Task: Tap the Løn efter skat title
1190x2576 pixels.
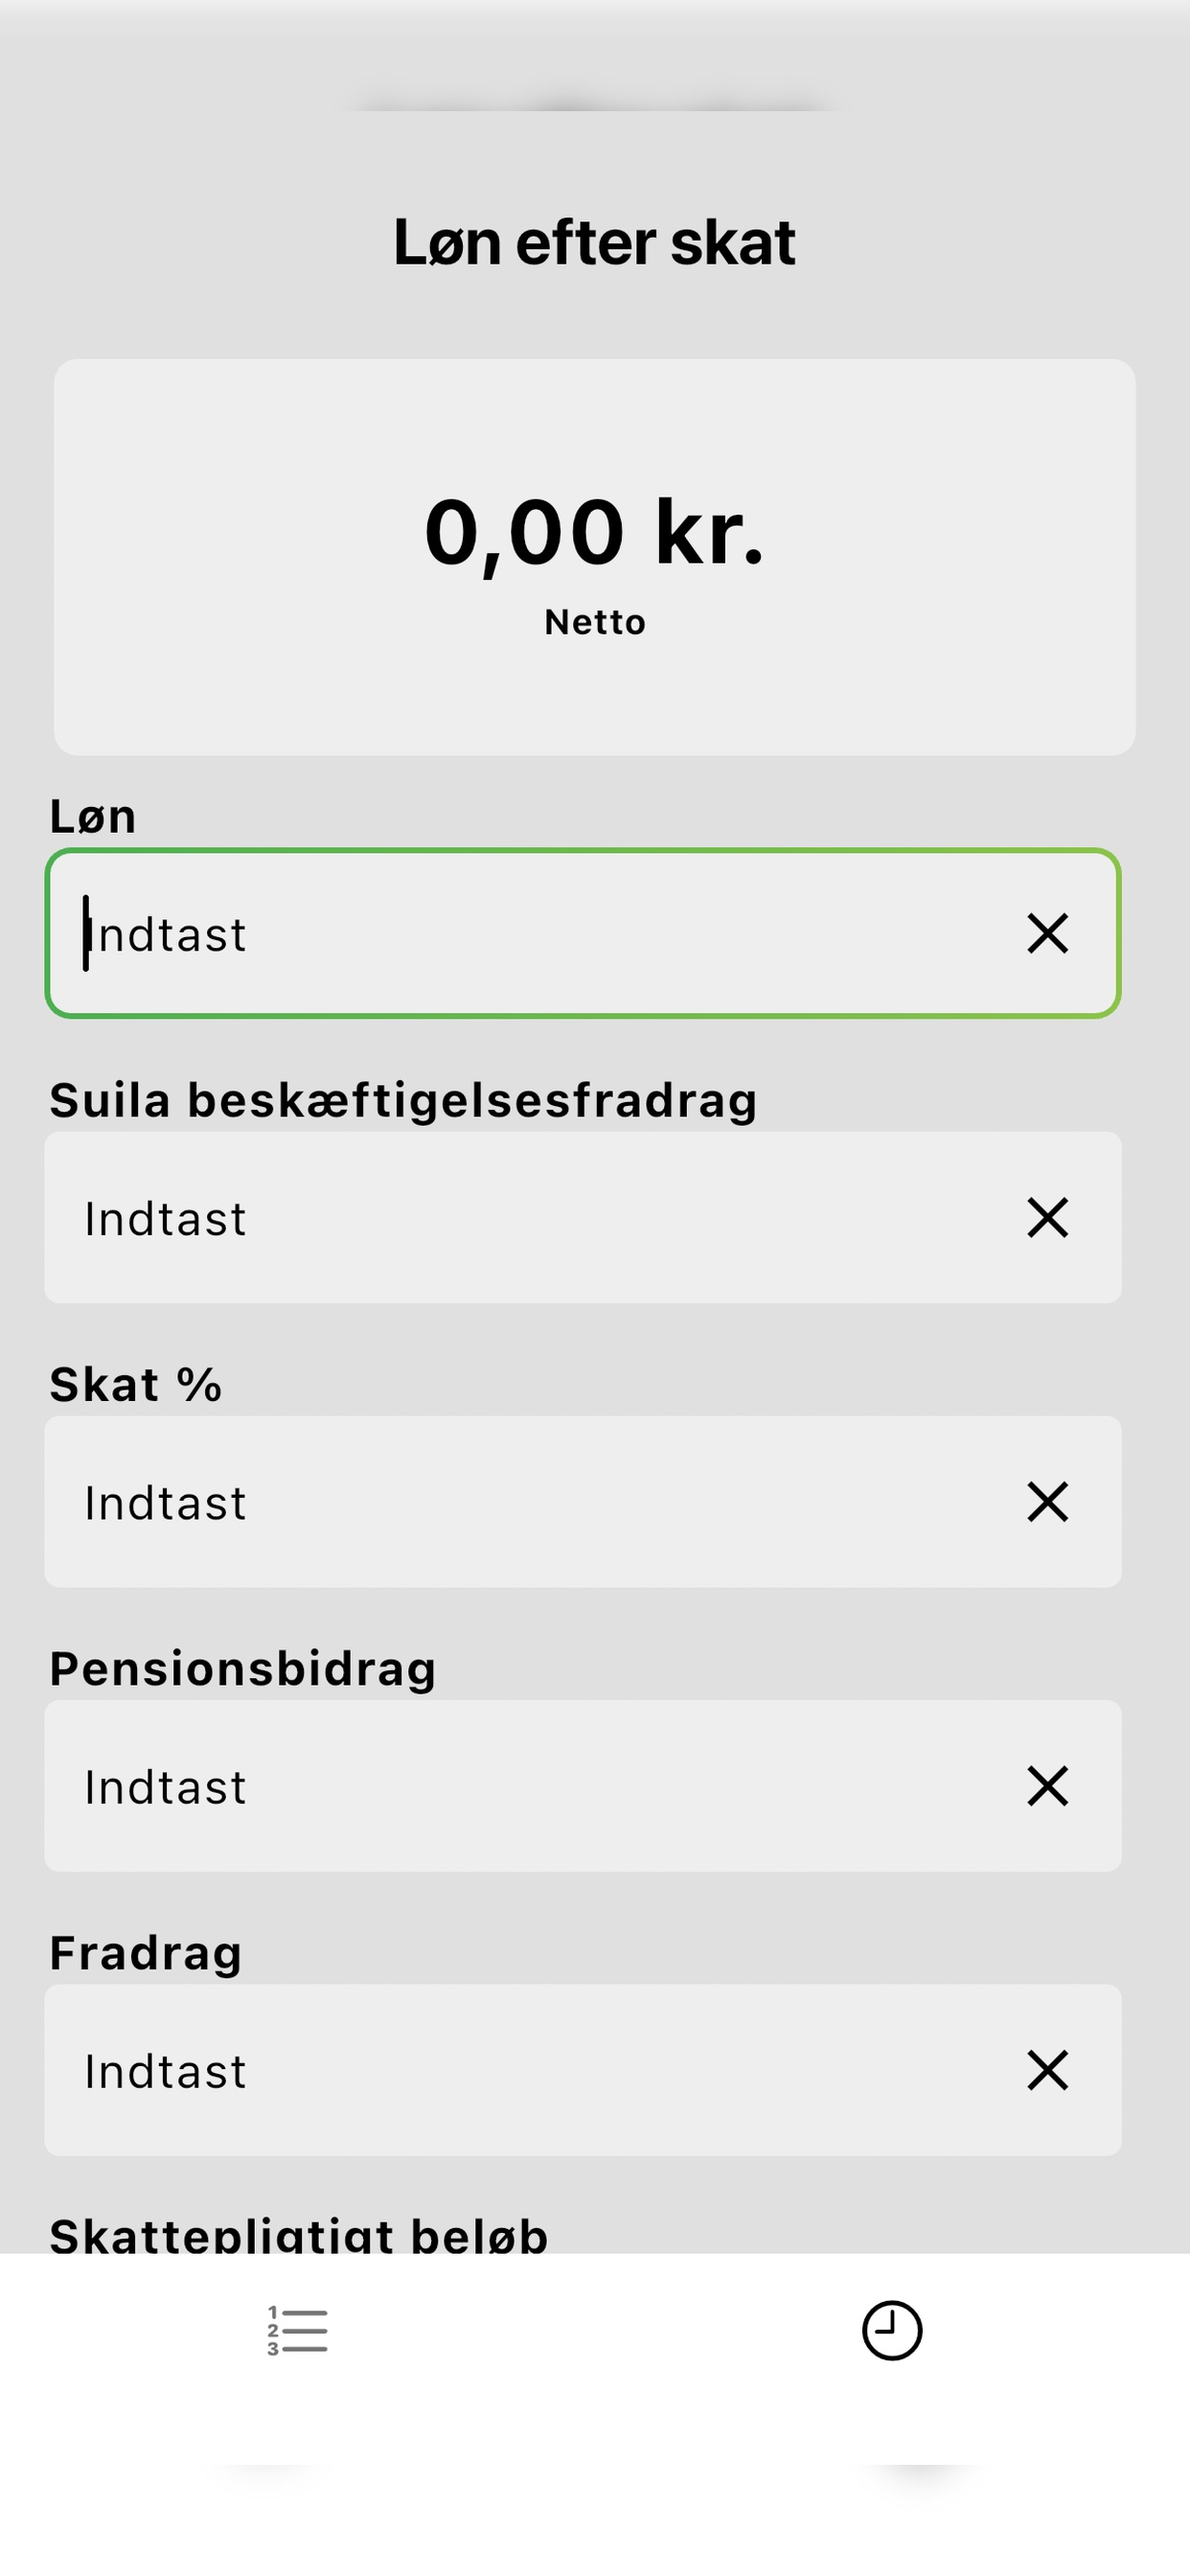Action: pos(595,242)
